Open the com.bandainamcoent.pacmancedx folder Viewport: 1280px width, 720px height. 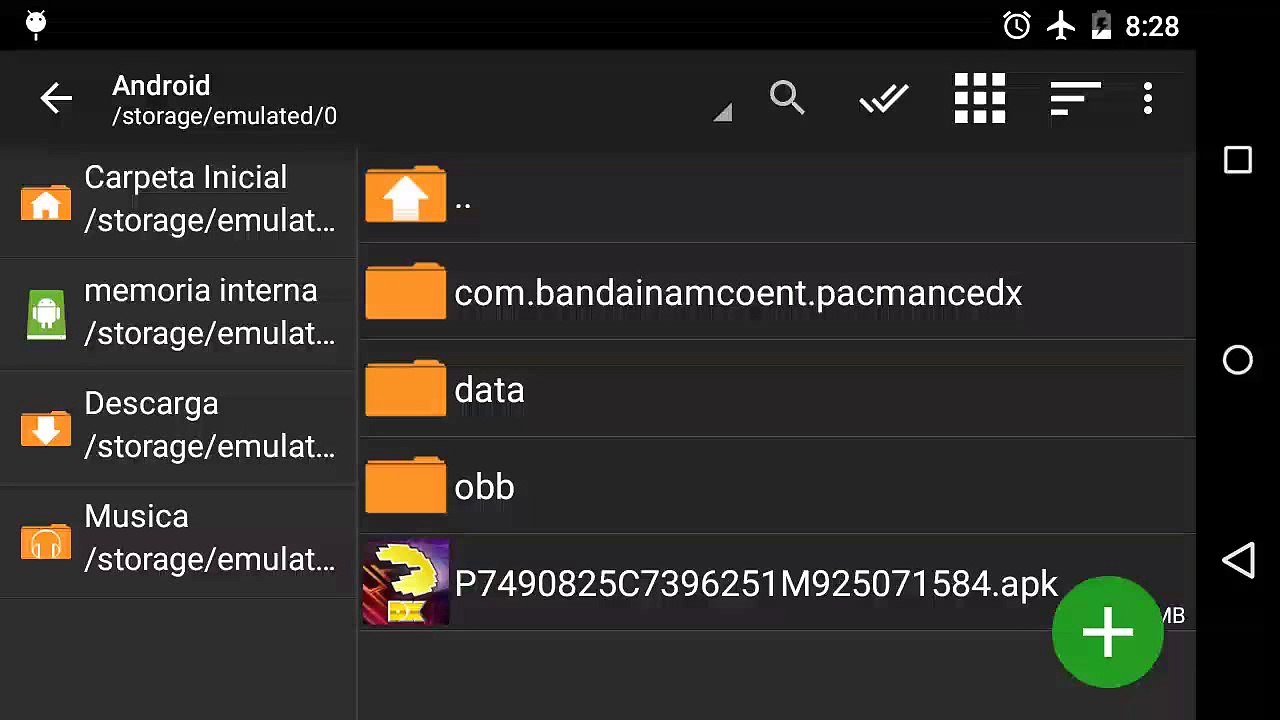pyautogui.click(x=737, y=293)
